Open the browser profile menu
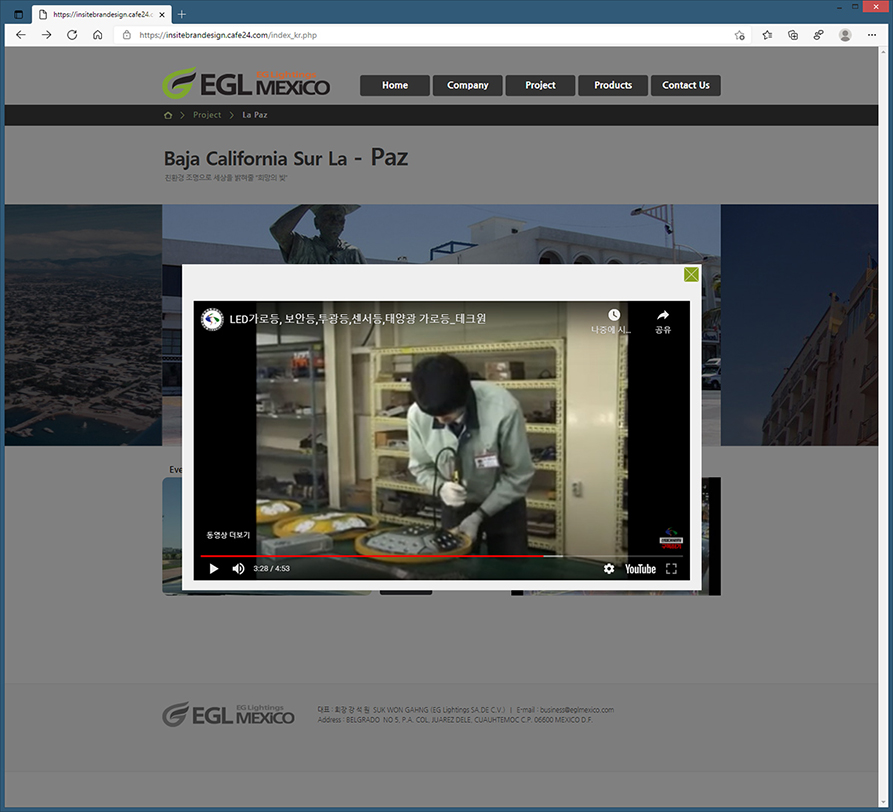Viewport: 893px width, 812px height. [845, 35]
